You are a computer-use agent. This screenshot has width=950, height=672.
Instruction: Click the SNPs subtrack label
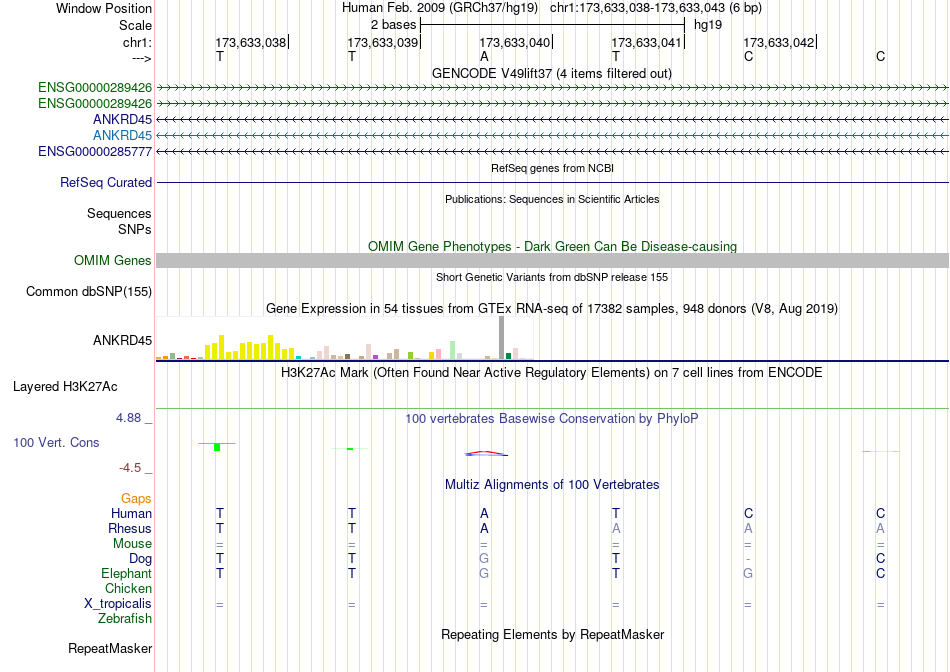point(135,230)
